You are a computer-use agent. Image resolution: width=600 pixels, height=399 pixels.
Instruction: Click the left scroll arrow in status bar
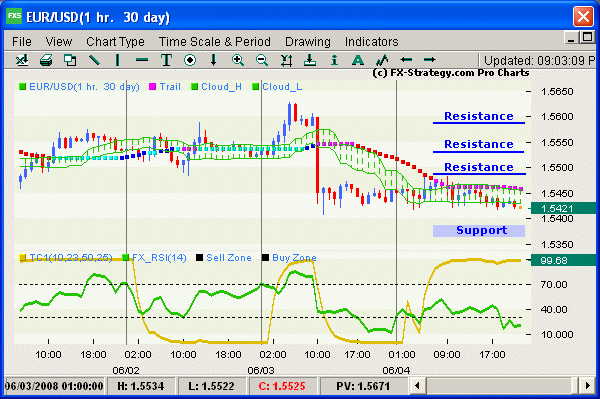tap(417, 385)
